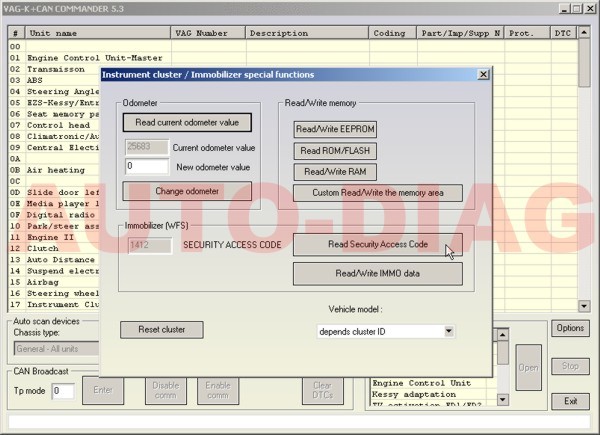Select row 07 Control head

pos(54,125)
